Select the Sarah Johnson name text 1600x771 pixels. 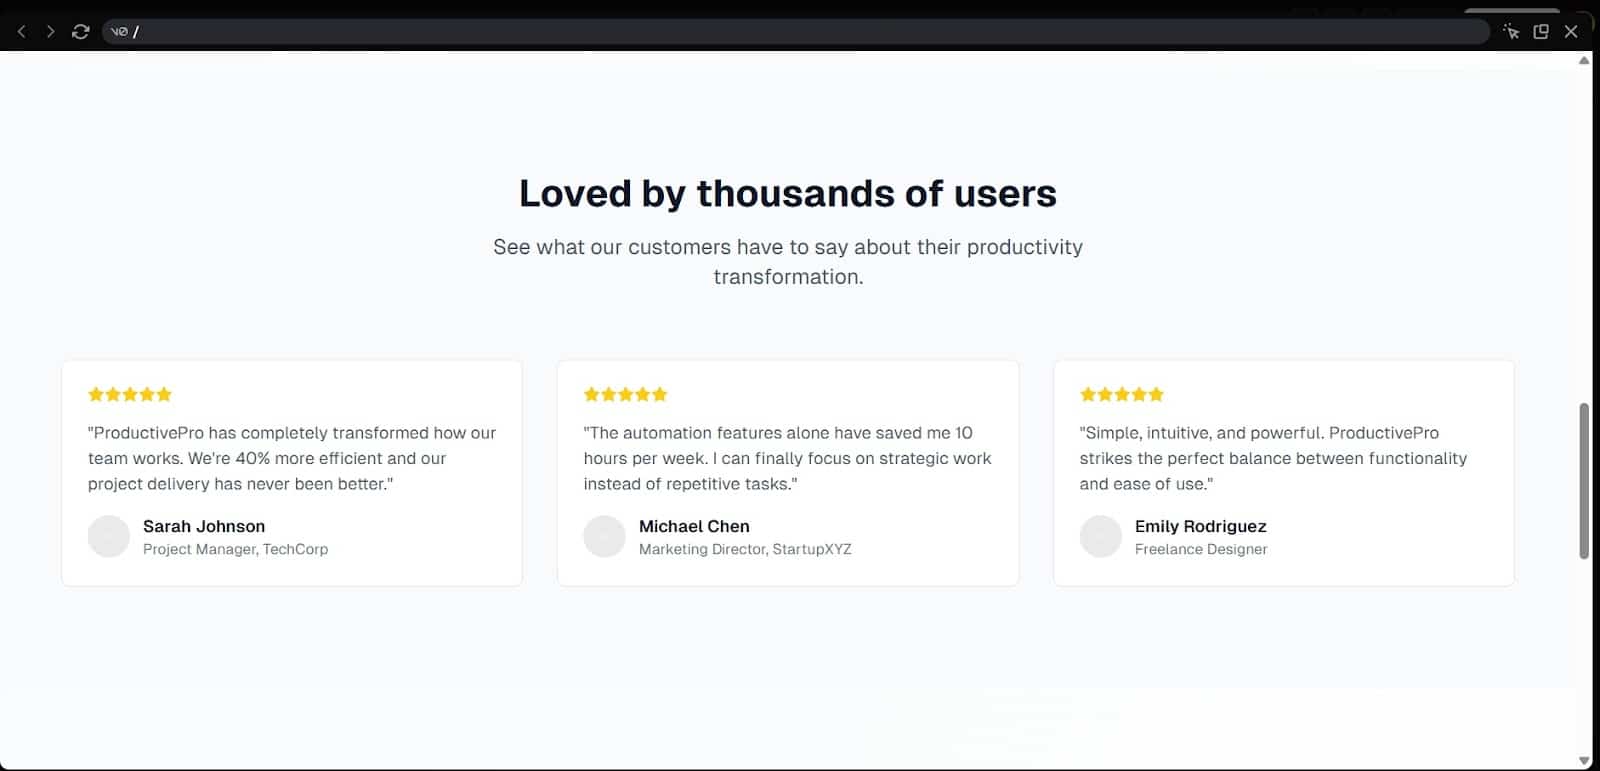204,526
